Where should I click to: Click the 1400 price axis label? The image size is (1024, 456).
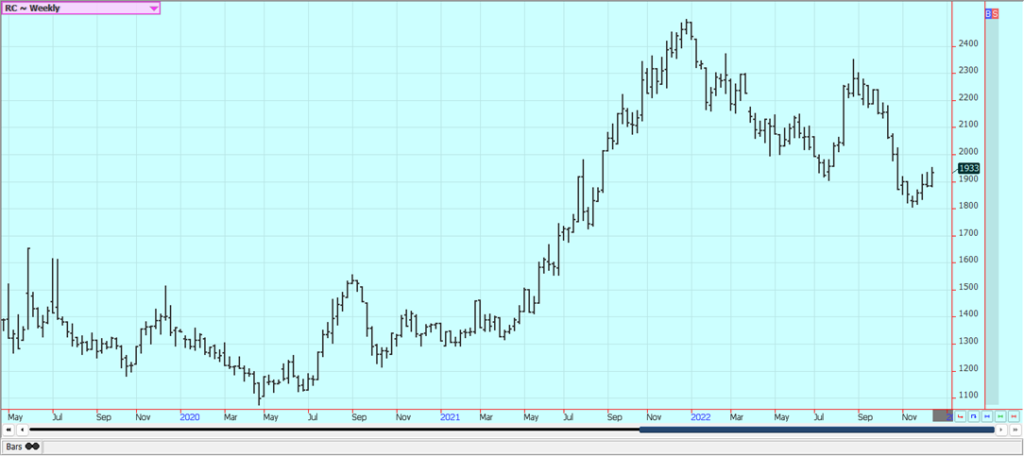click(968, 314)
